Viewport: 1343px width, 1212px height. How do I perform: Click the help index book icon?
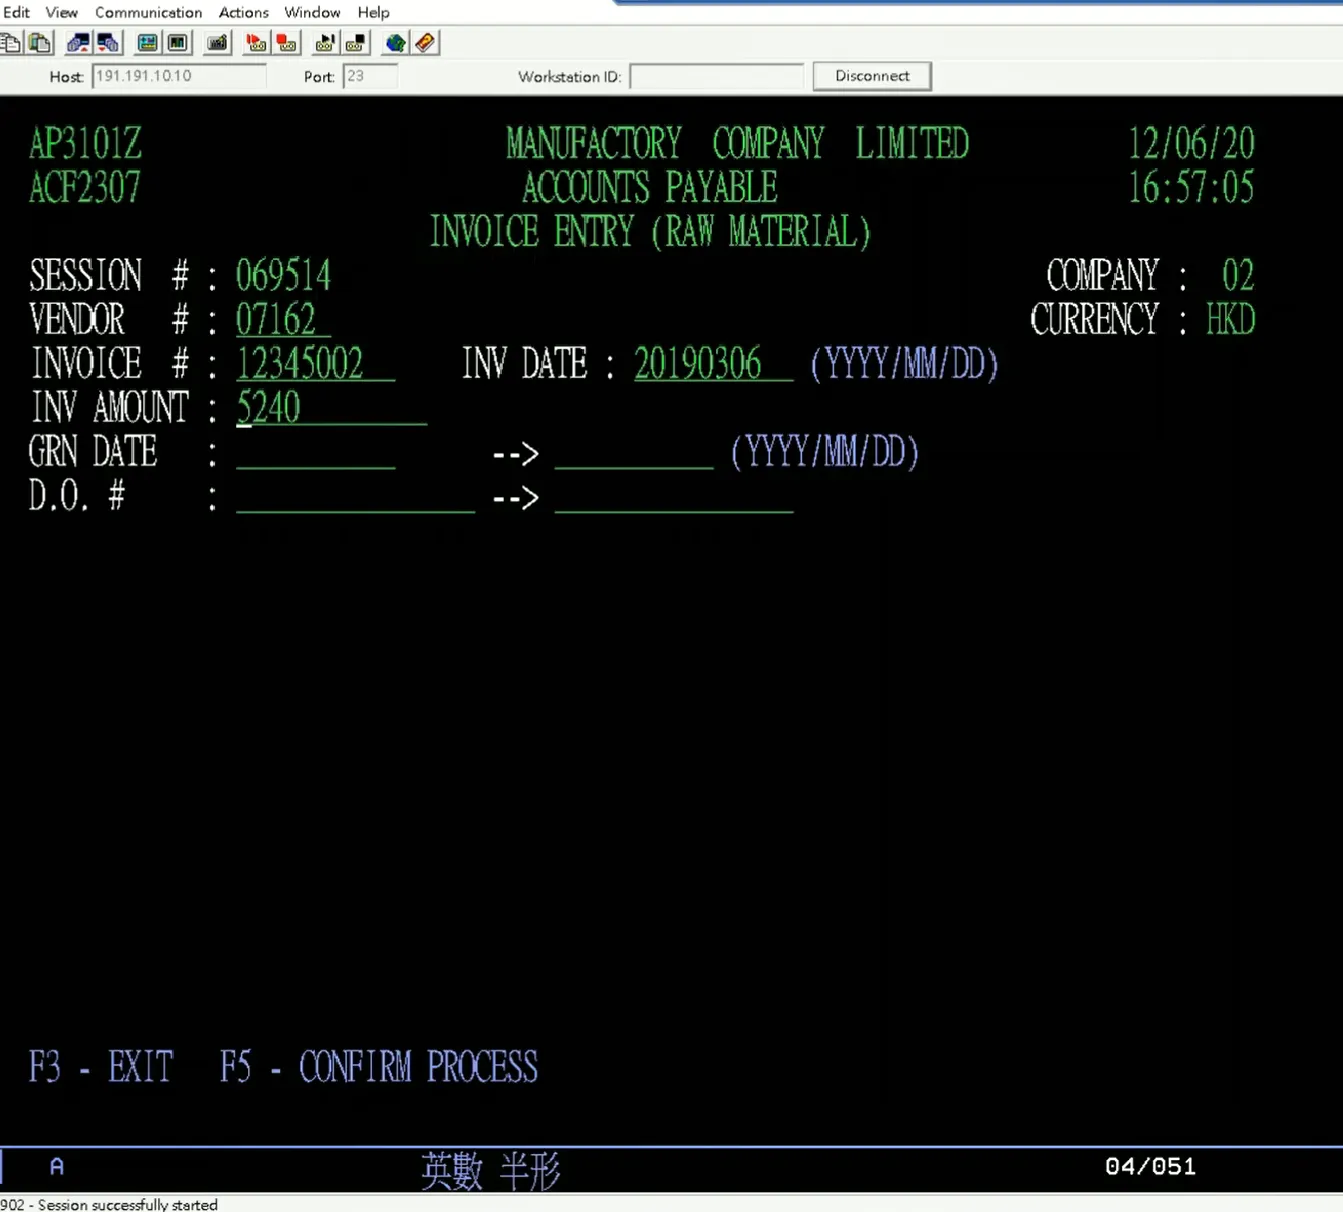[425, 43]
